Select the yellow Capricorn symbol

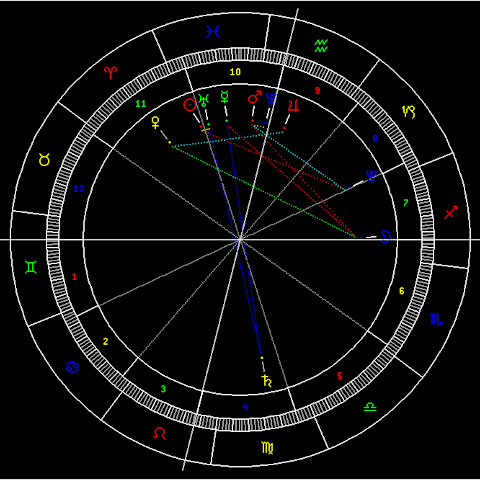[409, 112]
